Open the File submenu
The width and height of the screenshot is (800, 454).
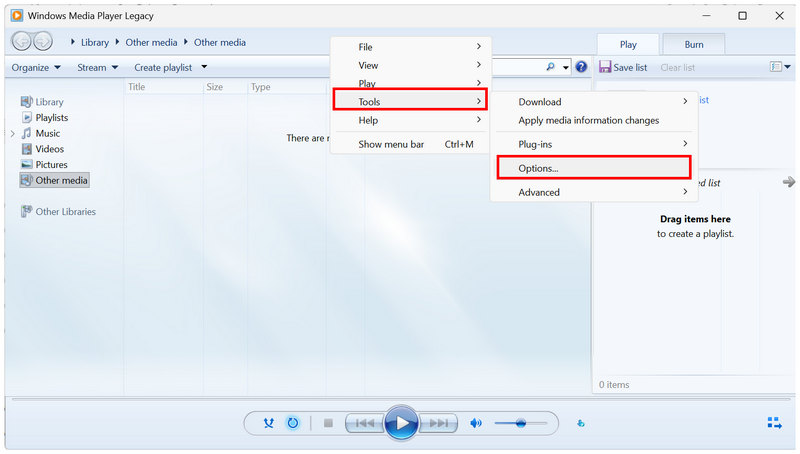[410, 47]
